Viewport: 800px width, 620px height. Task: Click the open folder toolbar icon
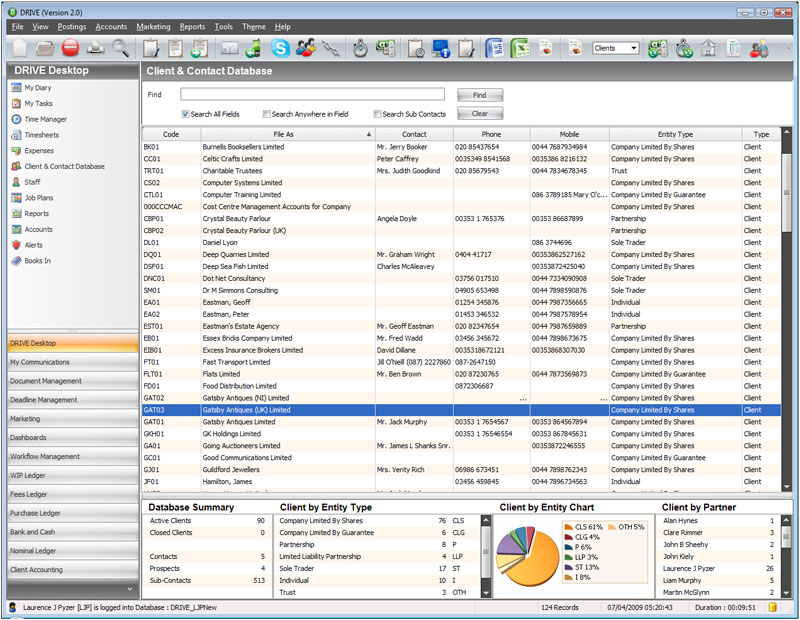(45, 48)
